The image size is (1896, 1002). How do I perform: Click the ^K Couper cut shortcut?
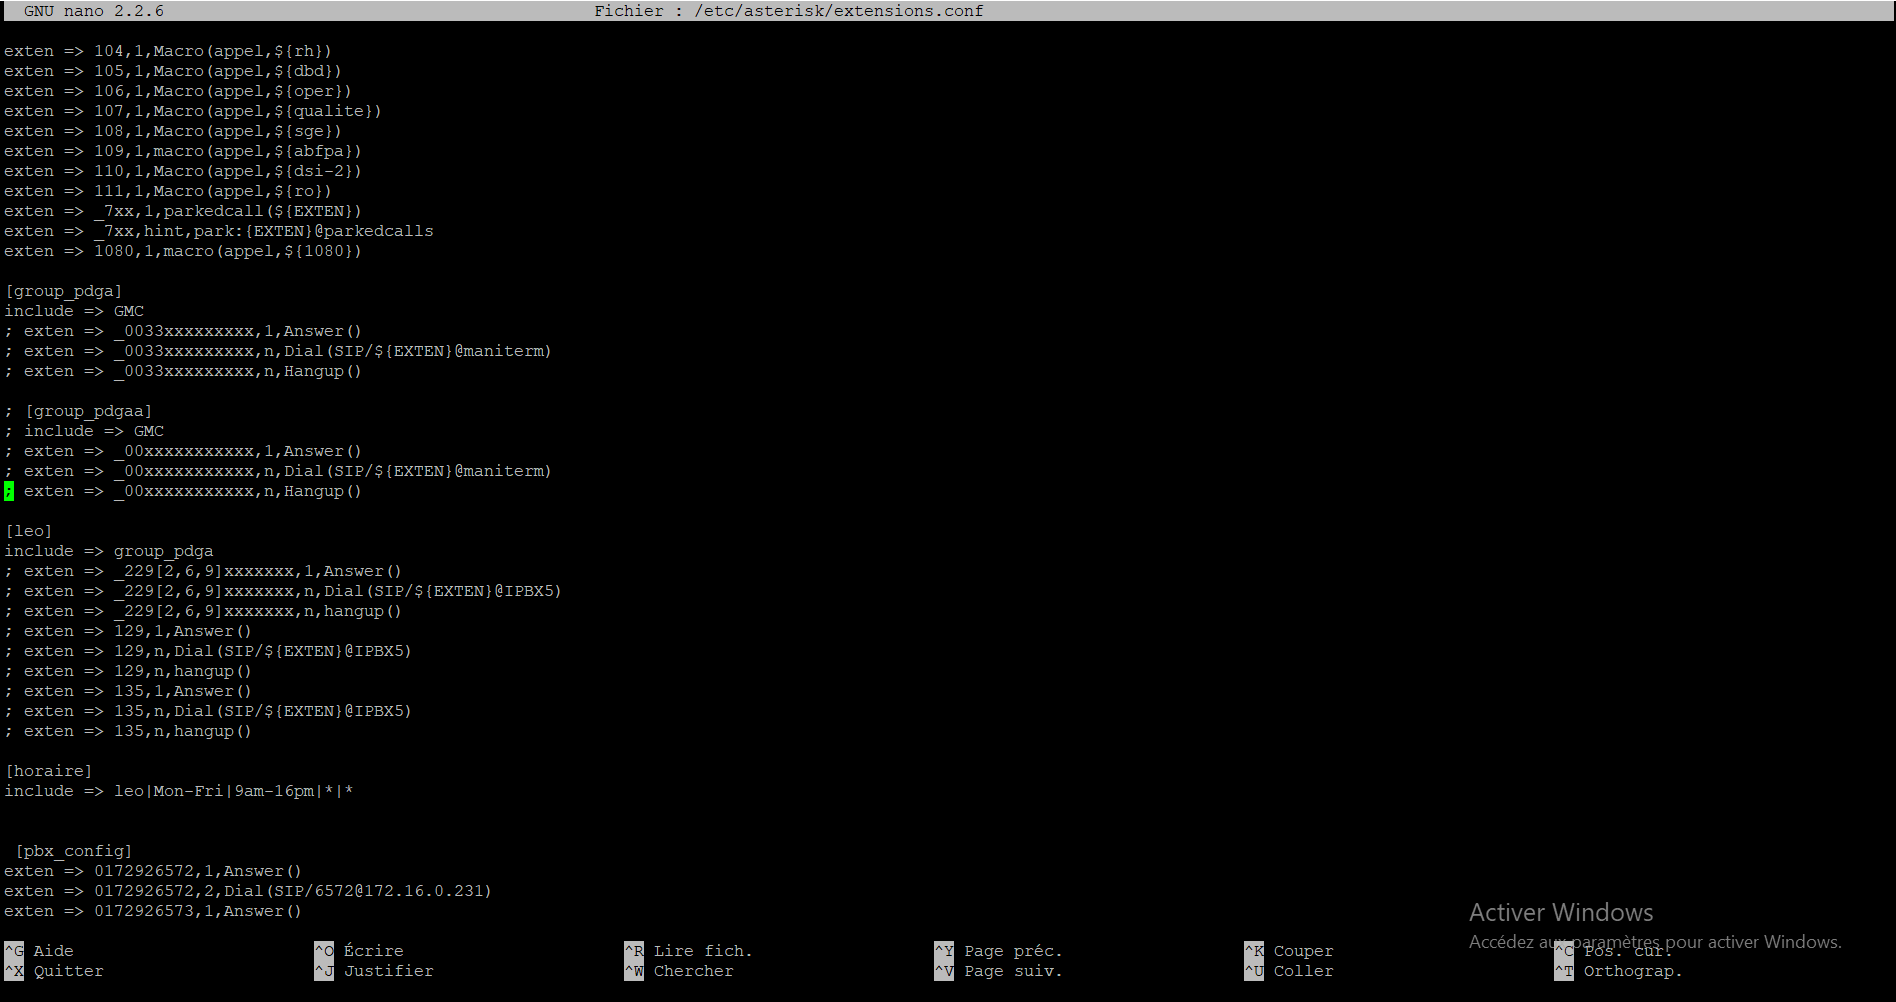coord(1289,951)
